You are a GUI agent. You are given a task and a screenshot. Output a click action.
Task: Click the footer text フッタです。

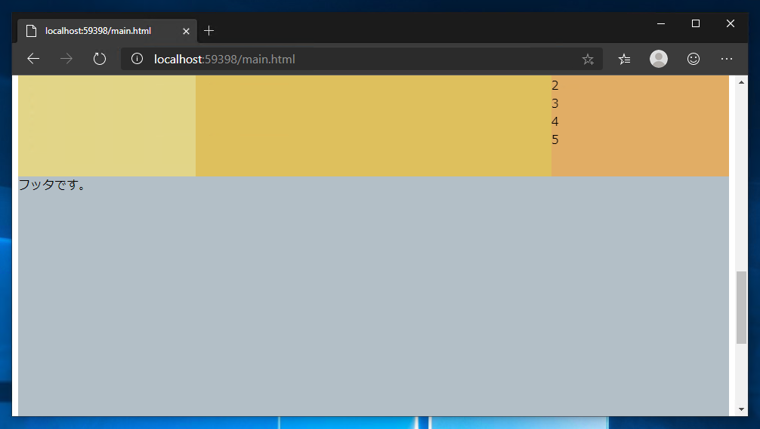click(x=52, y=185)
